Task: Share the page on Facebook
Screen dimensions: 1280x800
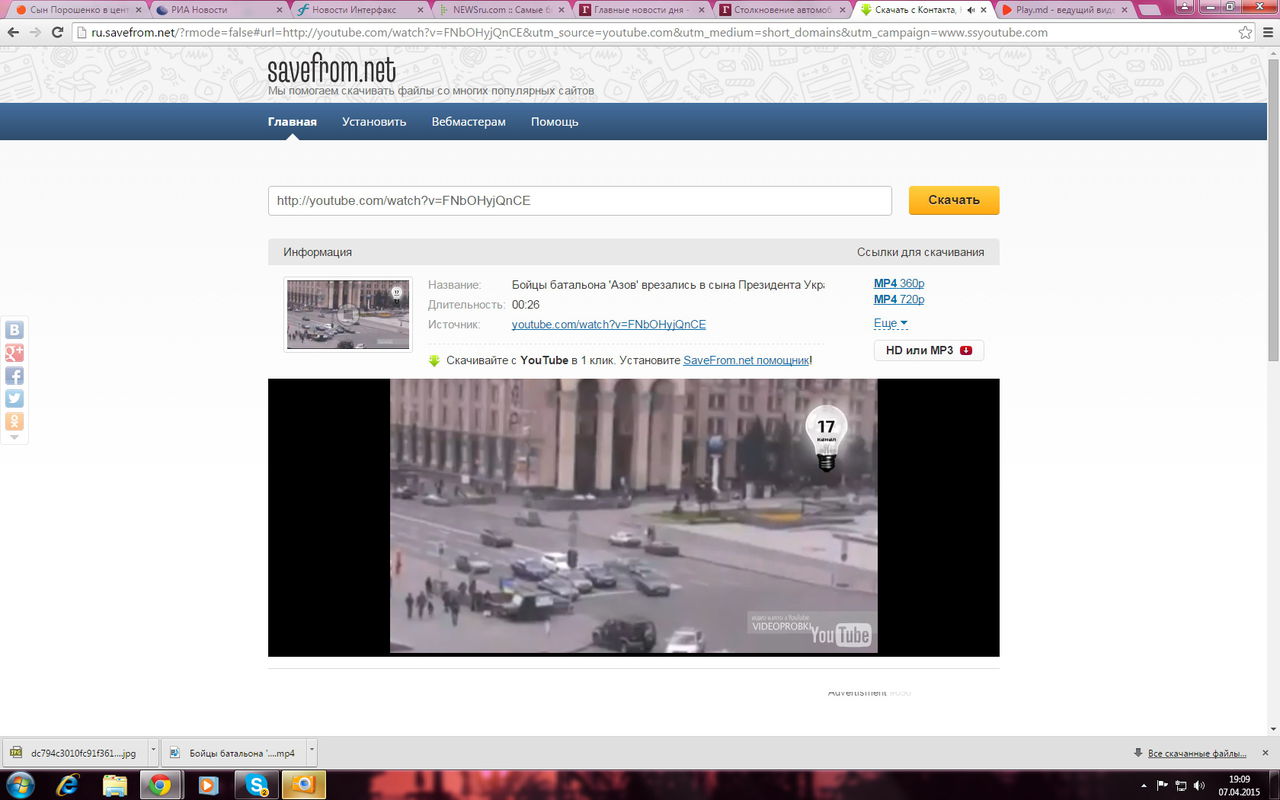Action: point(14,376)
